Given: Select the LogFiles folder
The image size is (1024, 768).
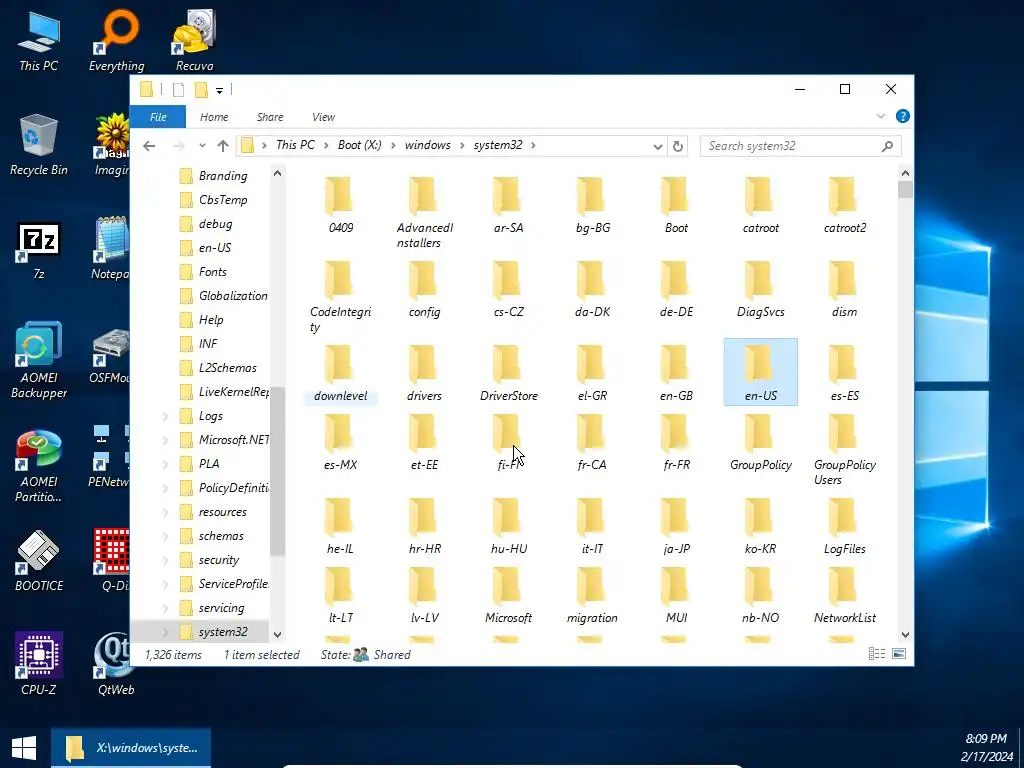Looking at the screenshot, I should pos(844,525).
